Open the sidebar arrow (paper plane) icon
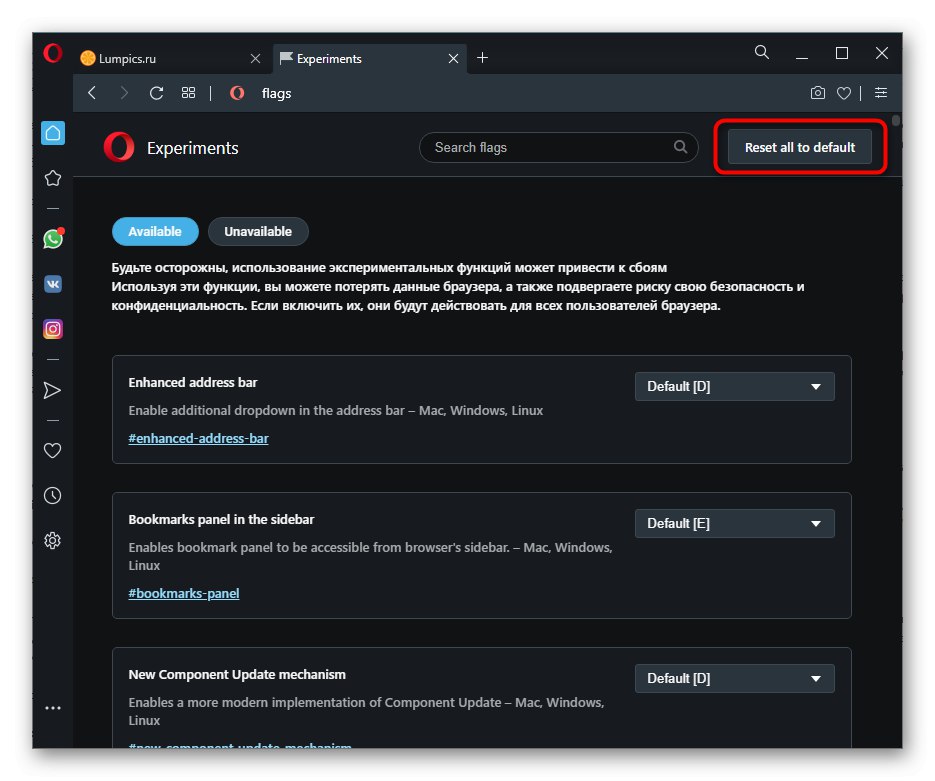 52,390
